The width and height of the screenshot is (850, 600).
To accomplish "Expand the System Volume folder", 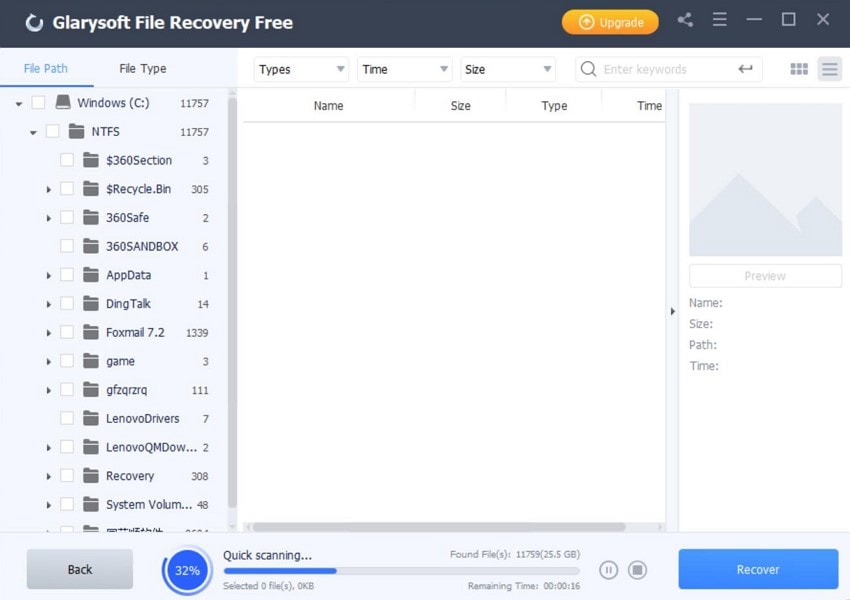I will [48, 505].
